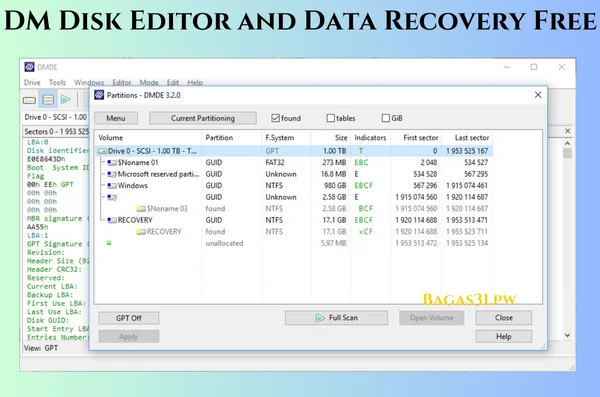Click the partitions list toolbar icon
This screenshot has width=600, height=397.
pos(48,100)
